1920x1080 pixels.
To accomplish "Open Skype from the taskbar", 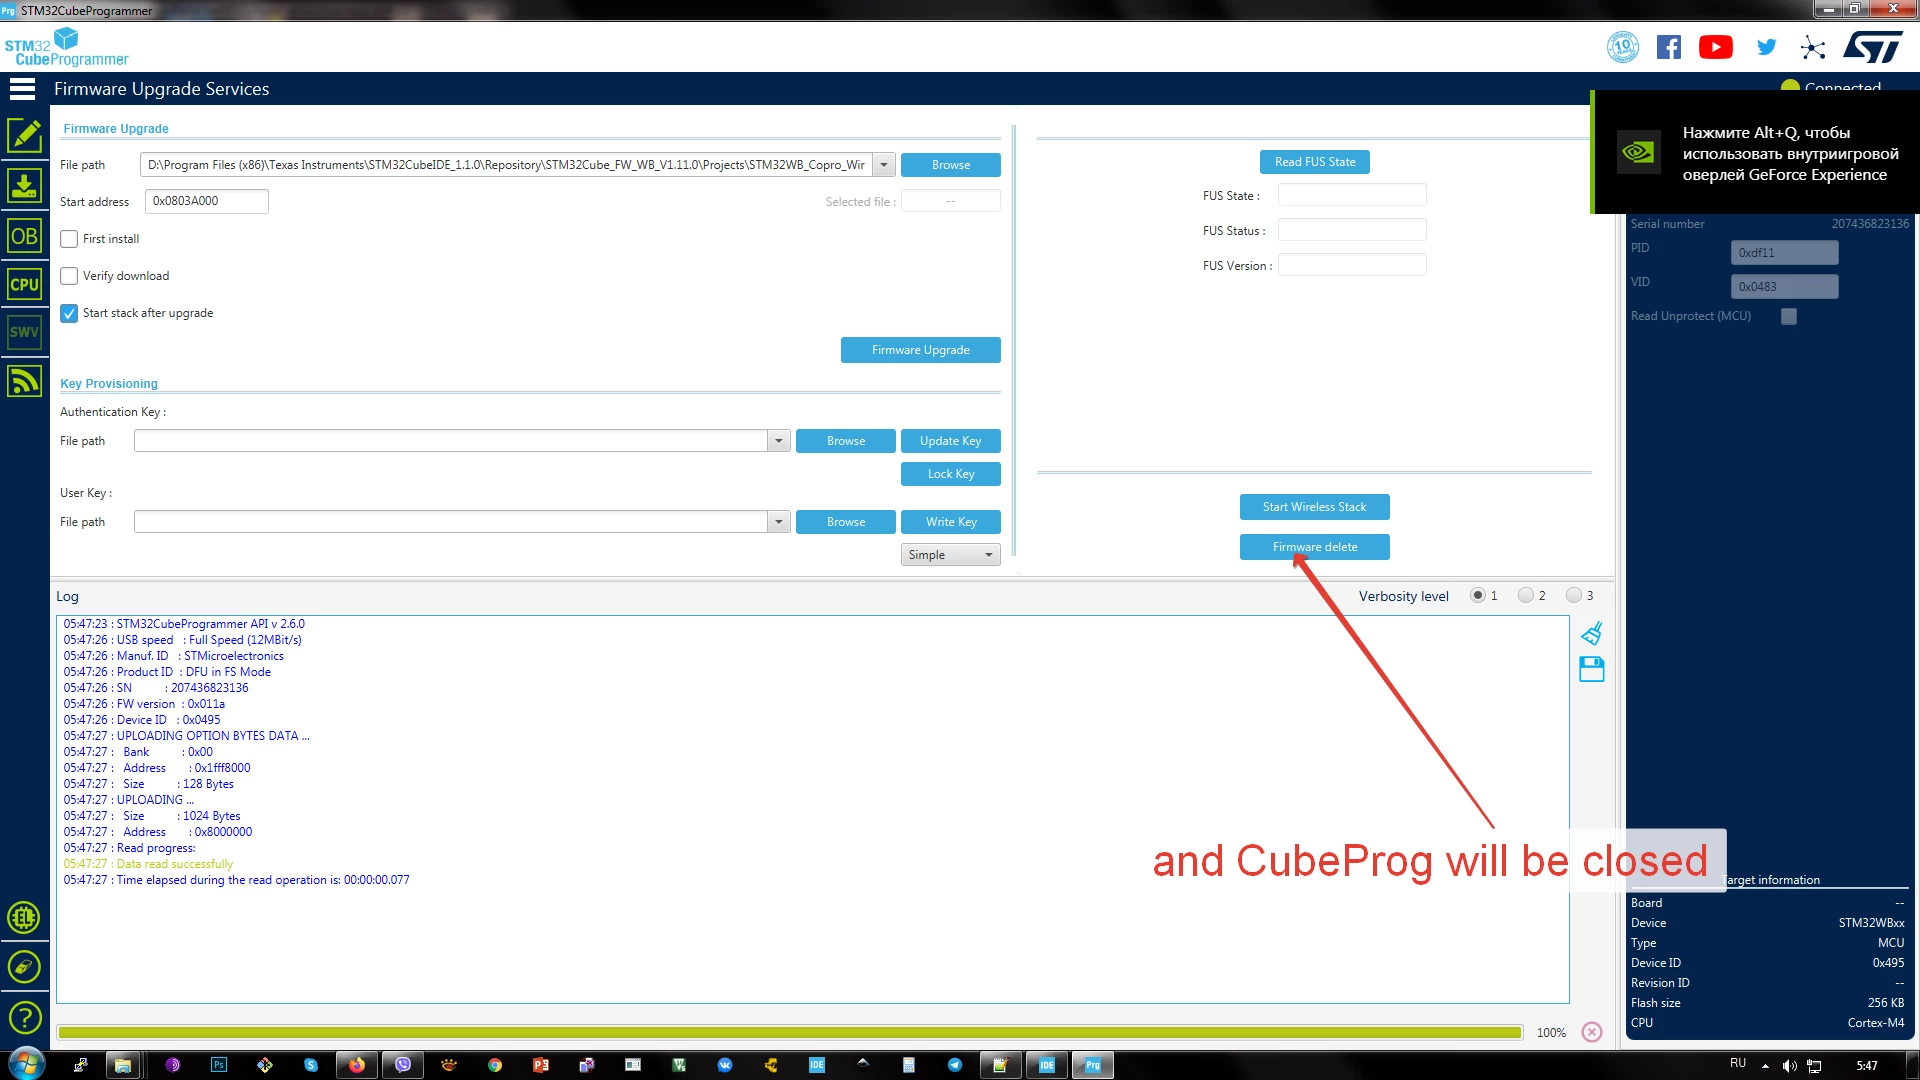I will click(x=311, y=1065).
